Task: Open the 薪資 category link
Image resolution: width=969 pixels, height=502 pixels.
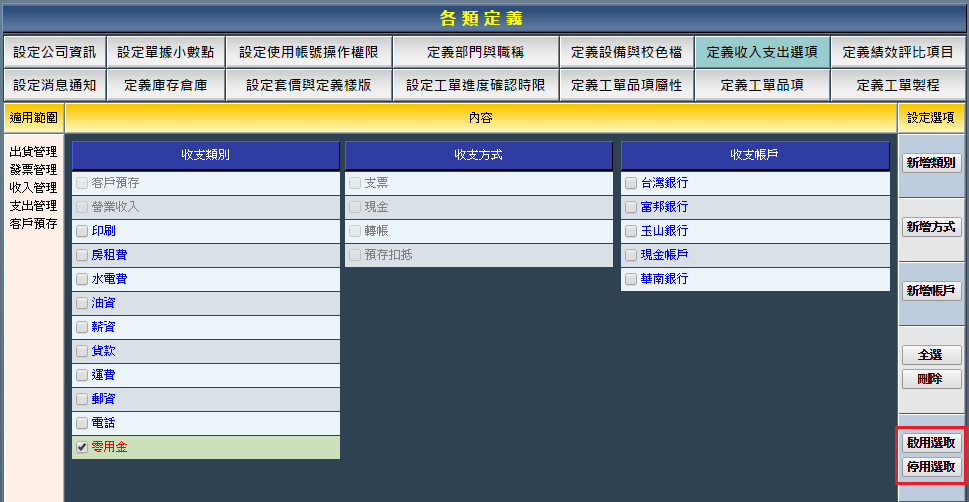Action: tap(103, 327)
